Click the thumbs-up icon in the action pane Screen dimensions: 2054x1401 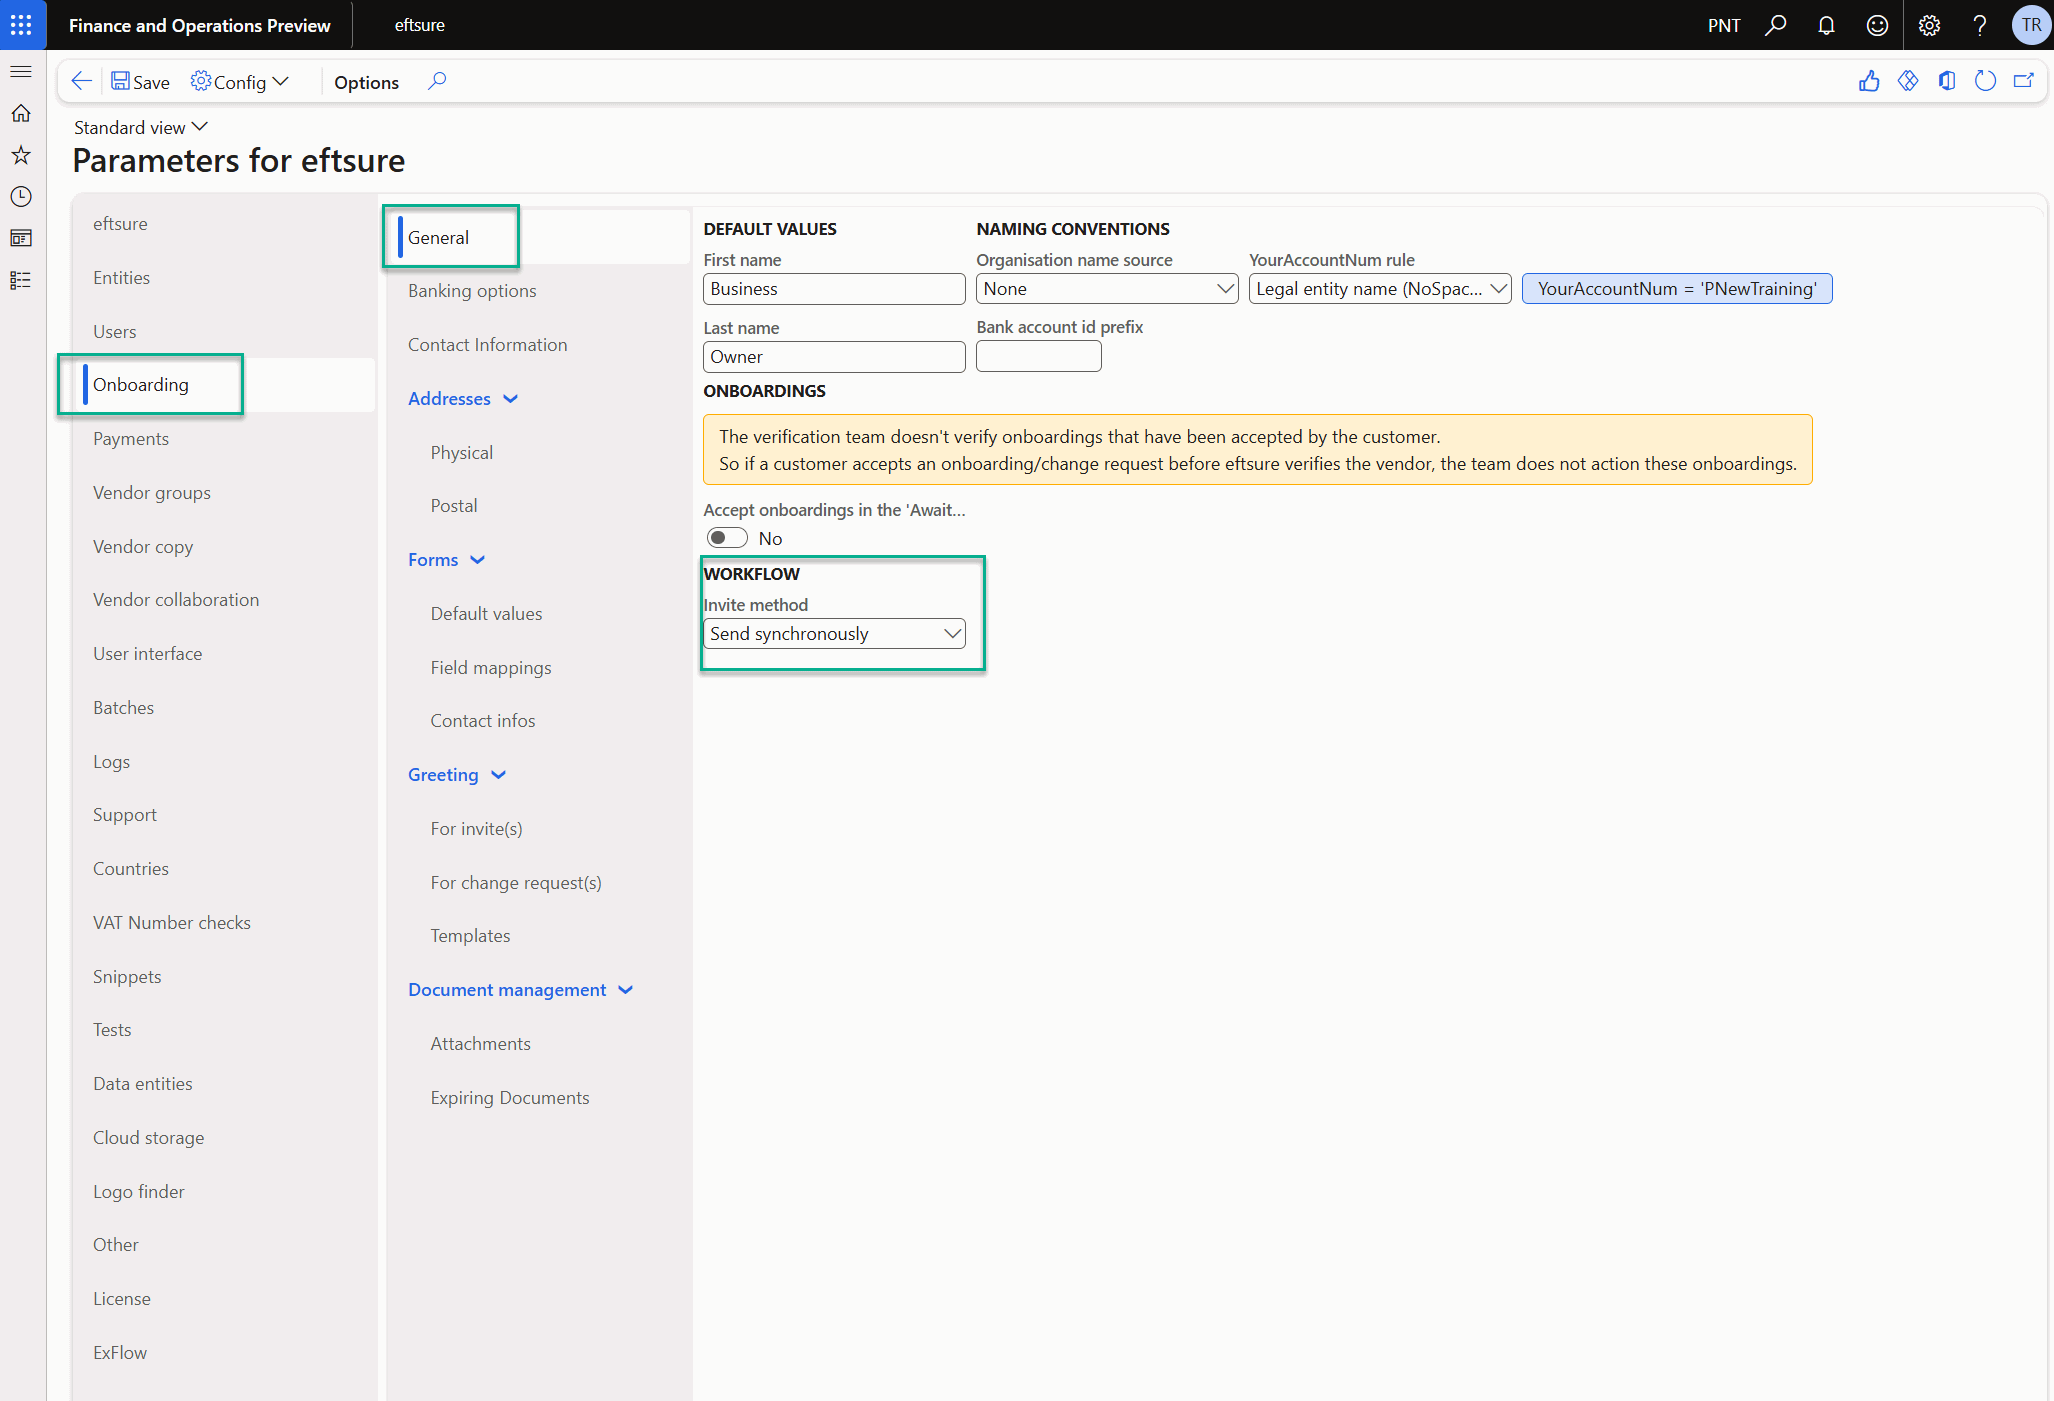tap(1869, 81)
